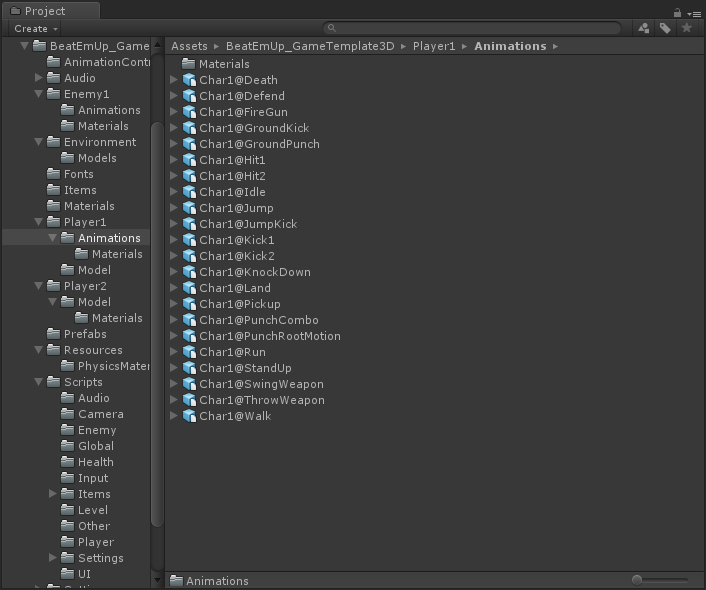This screenshot has height=590, width=706.
Task: Click the search by type filter icon
Action: point(644,28)
